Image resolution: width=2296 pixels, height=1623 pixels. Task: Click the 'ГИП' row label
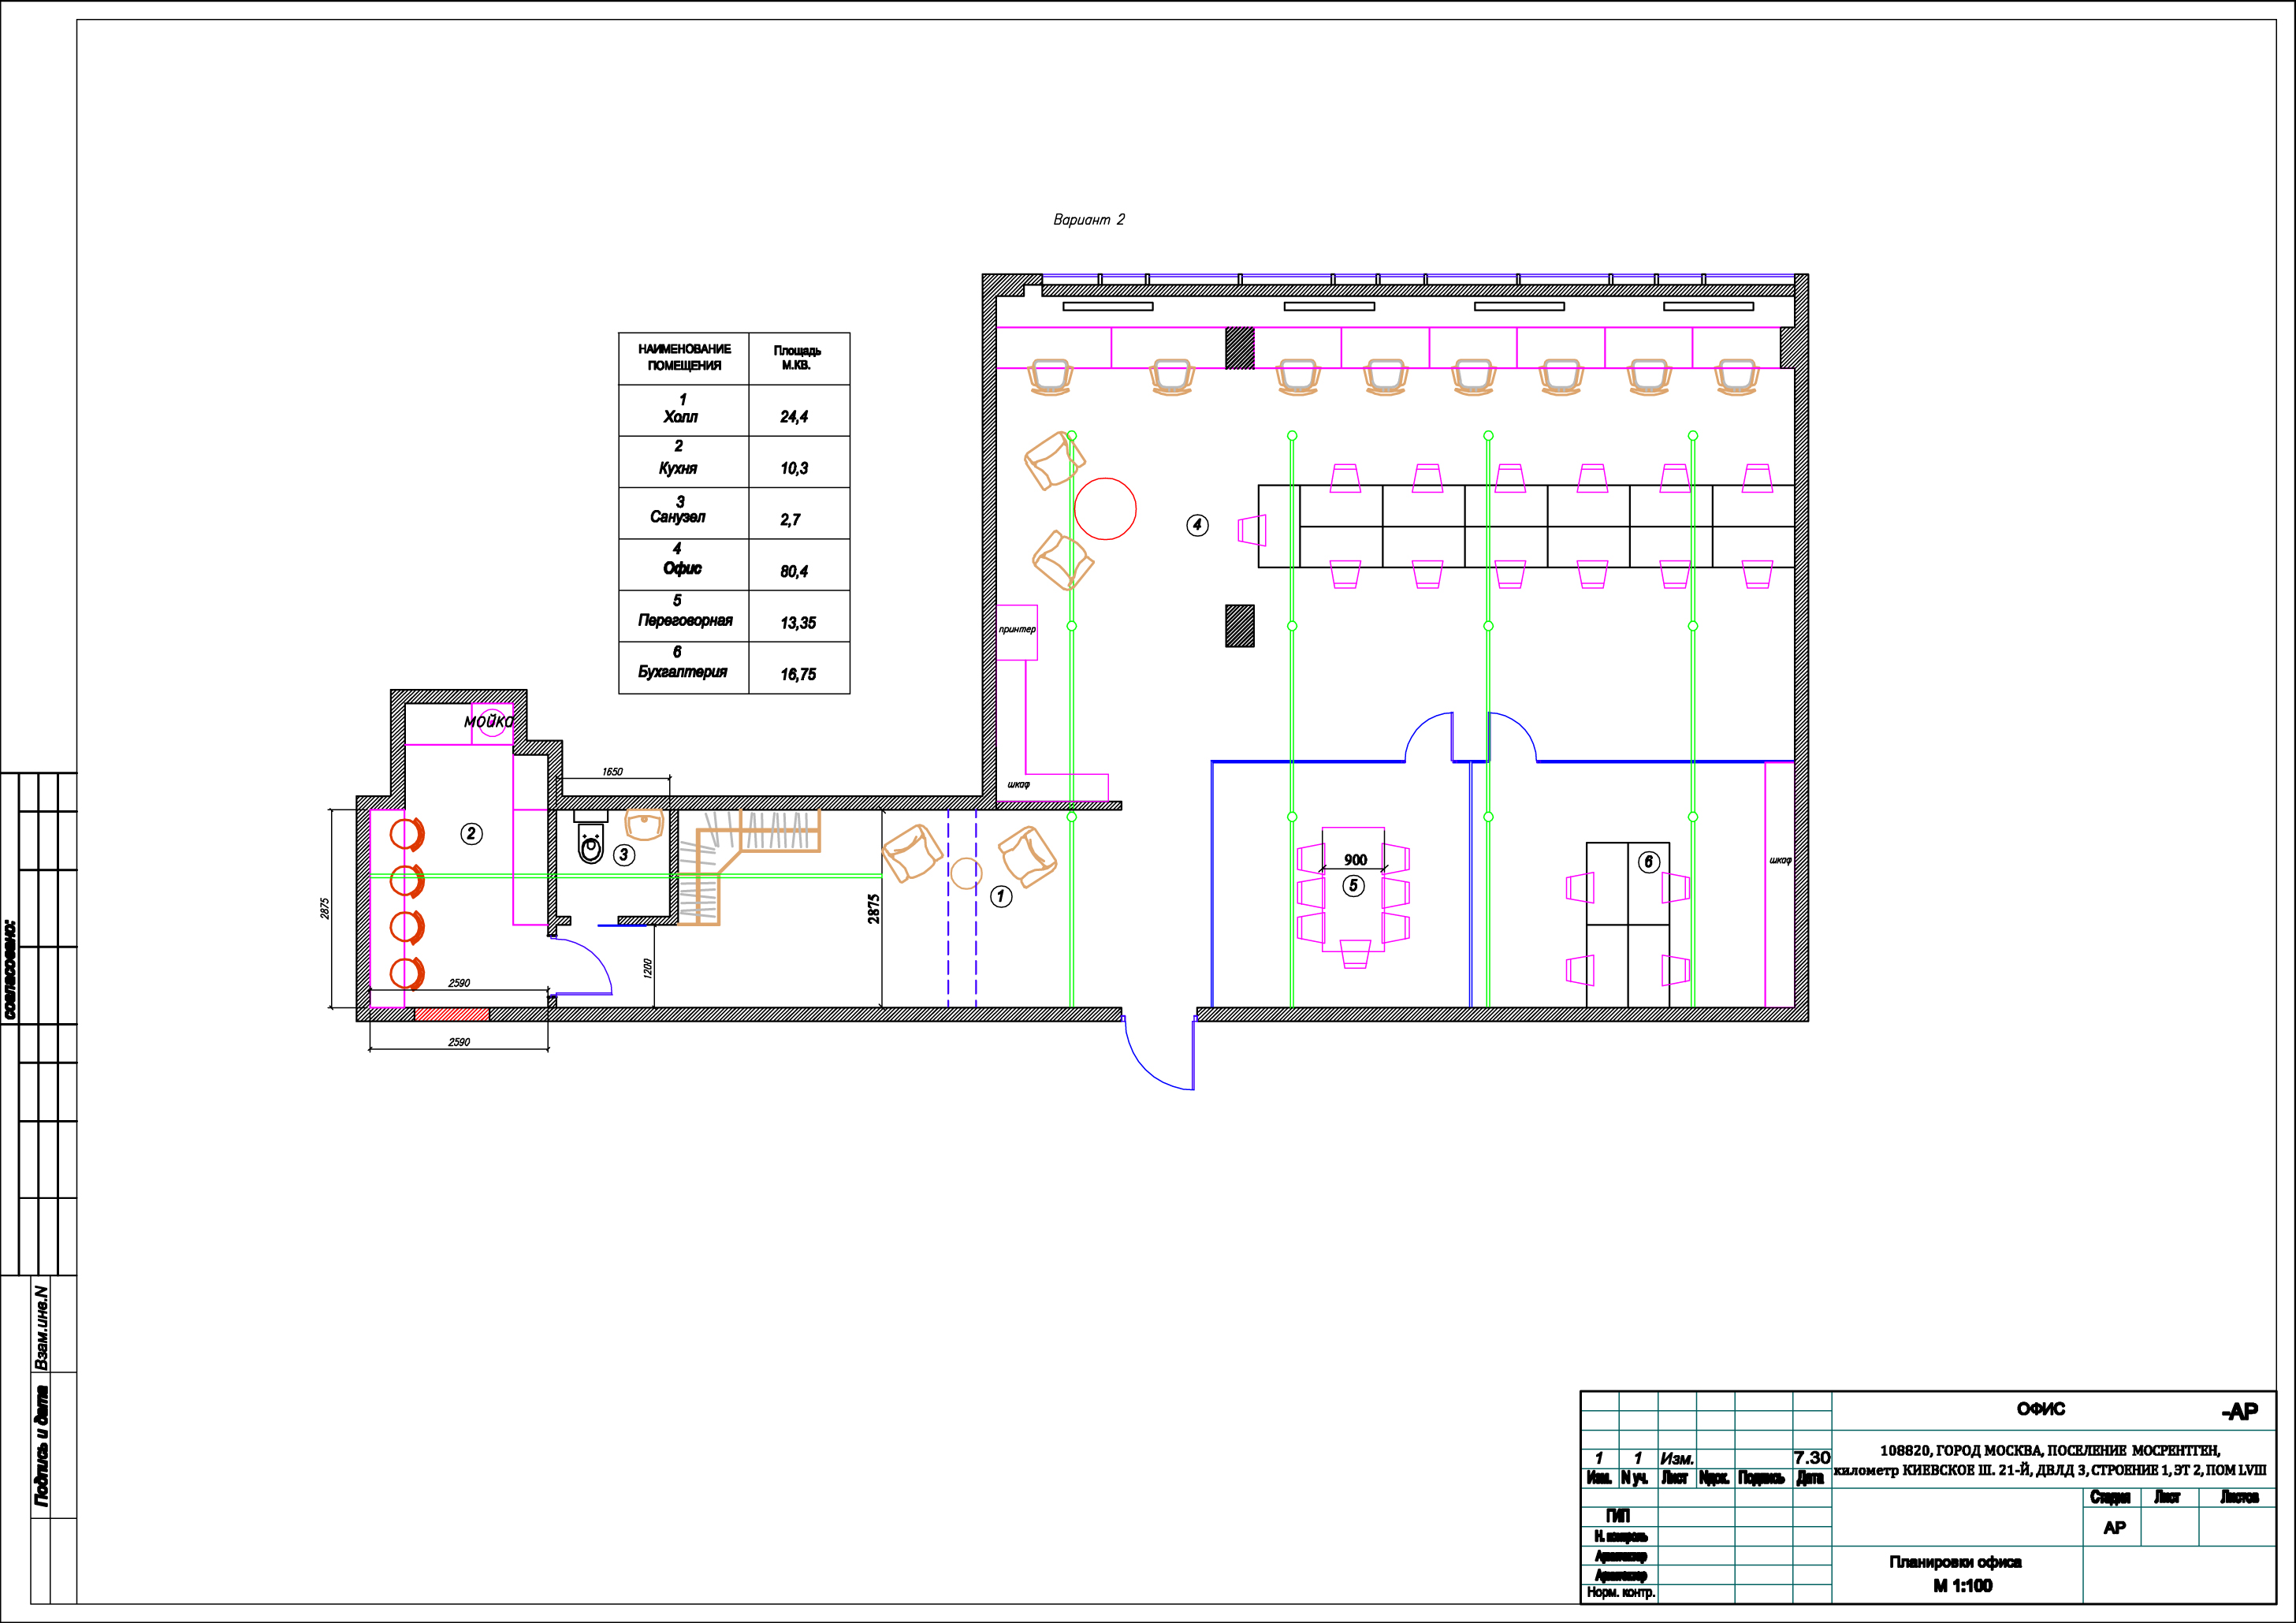point(1618,1516)
